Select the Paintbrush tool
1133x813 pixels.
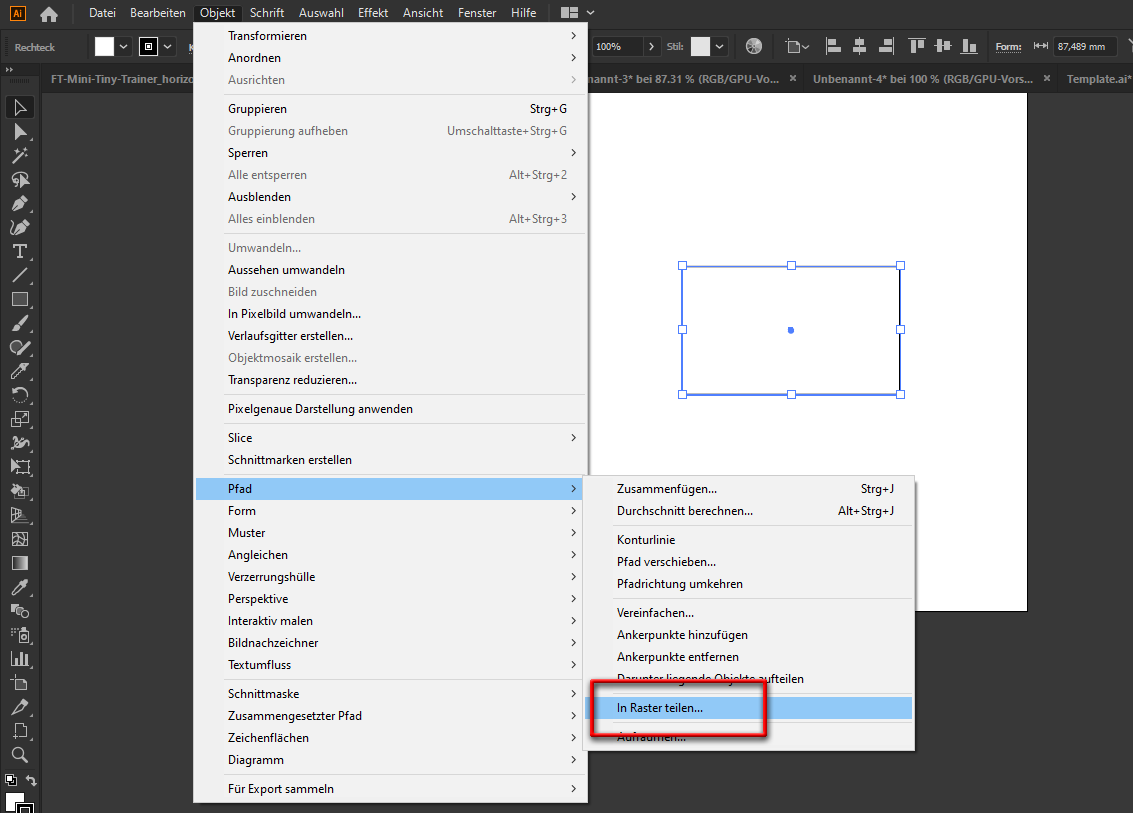click(20, 323)
